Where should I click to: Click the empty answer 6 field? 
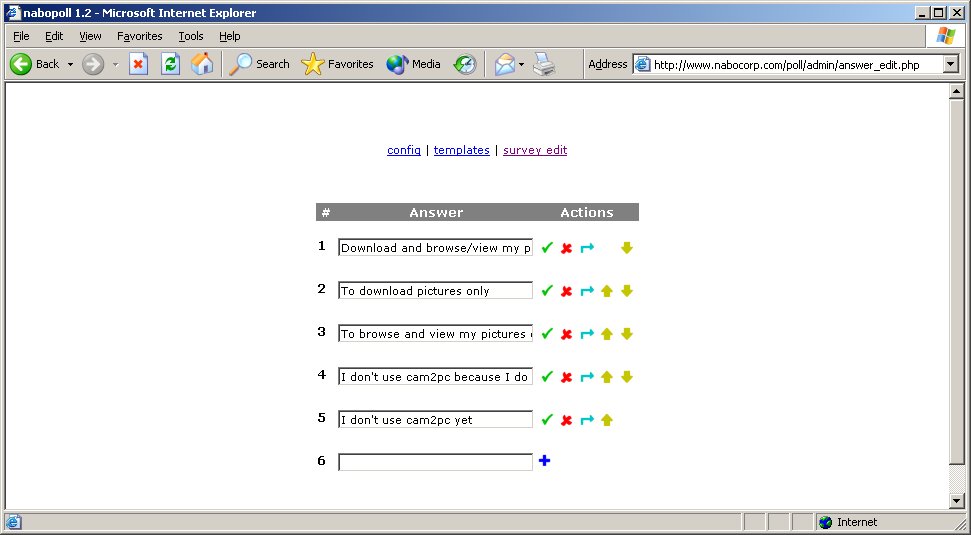[x=435, y=462]
